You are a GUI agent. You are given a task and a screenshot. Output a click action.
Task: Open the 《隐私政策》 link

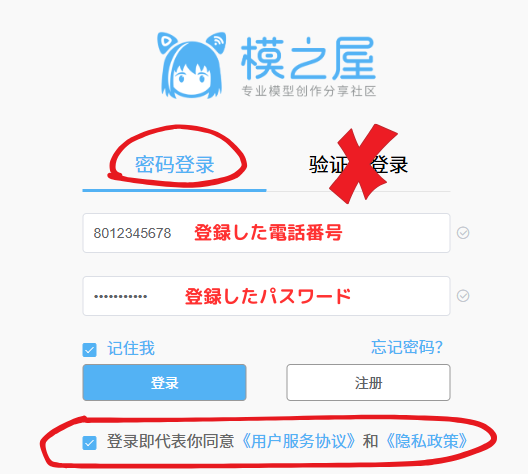427,441
